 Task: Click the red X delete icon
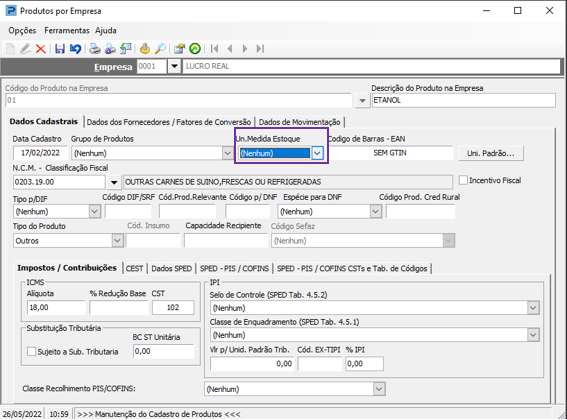pyautogui.click(x=40, y=48)
